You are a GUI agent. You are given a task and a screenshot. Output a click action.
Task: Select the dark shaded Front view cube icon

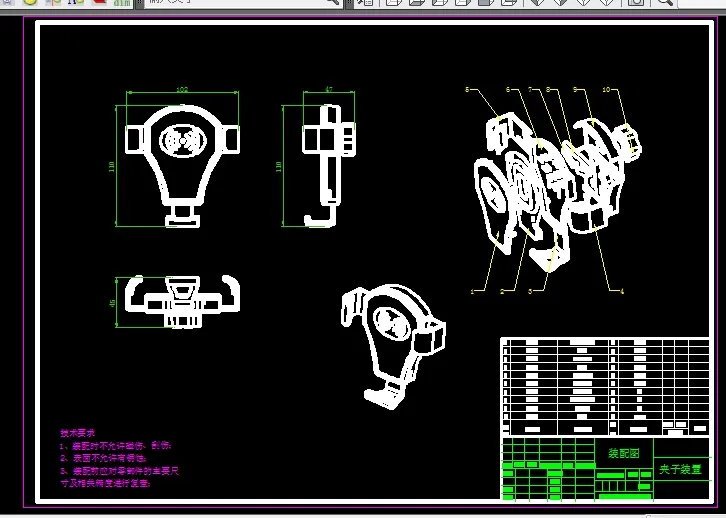coord(486,2)
